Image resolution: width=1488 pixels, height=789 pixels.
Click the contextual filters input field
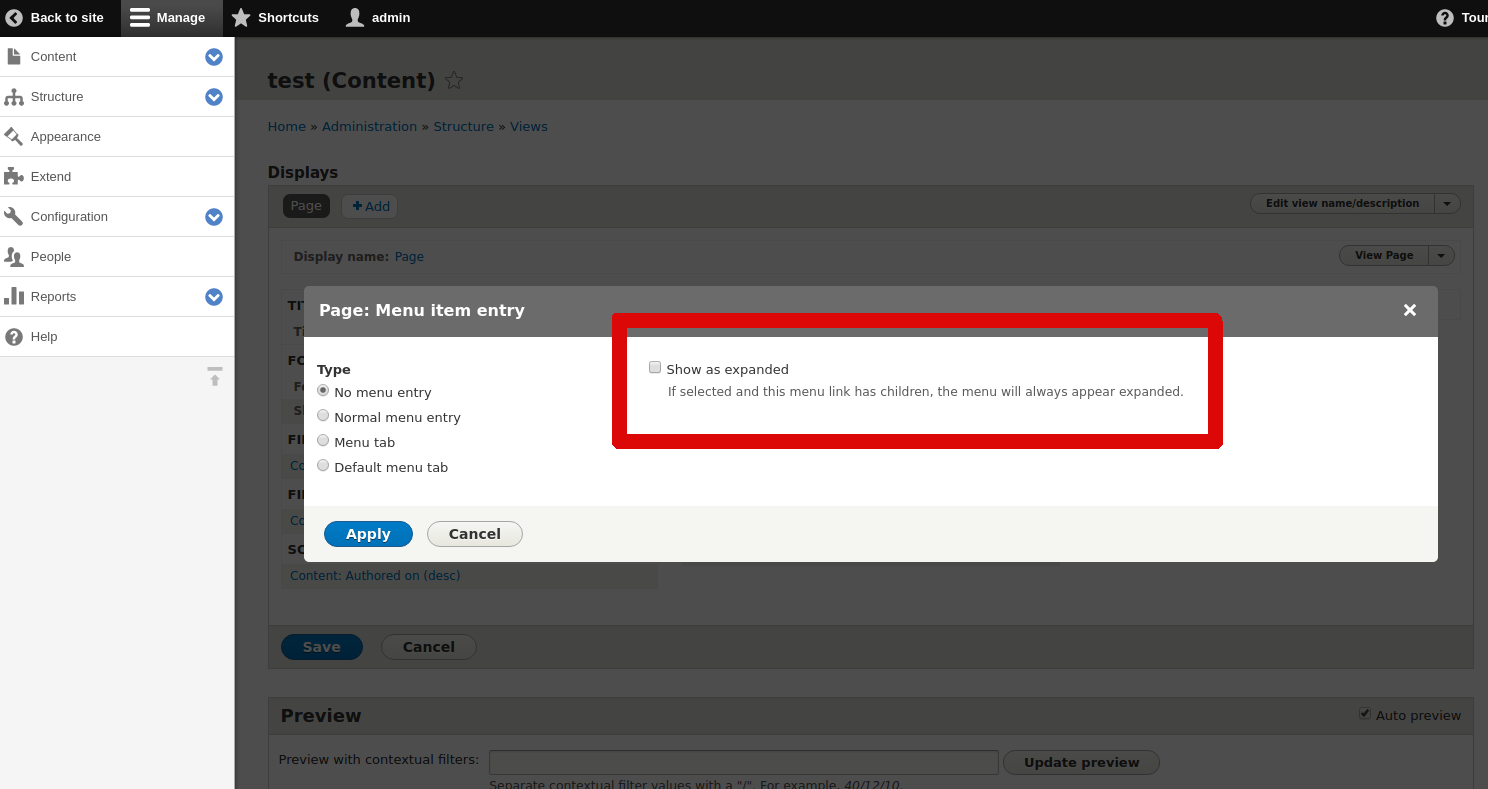pyautogui.click(x=742, y=762)
